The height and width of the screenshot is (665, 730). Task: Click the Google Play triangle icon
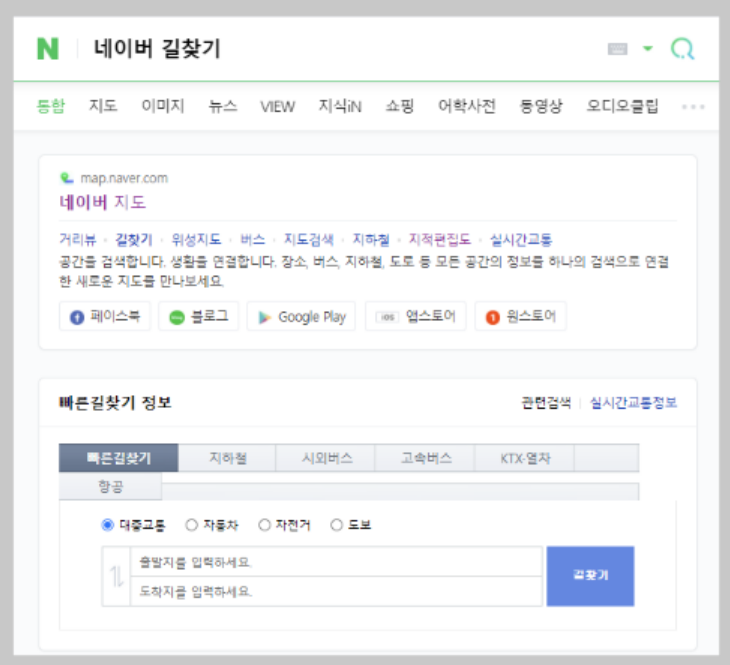tap(264, 317)
